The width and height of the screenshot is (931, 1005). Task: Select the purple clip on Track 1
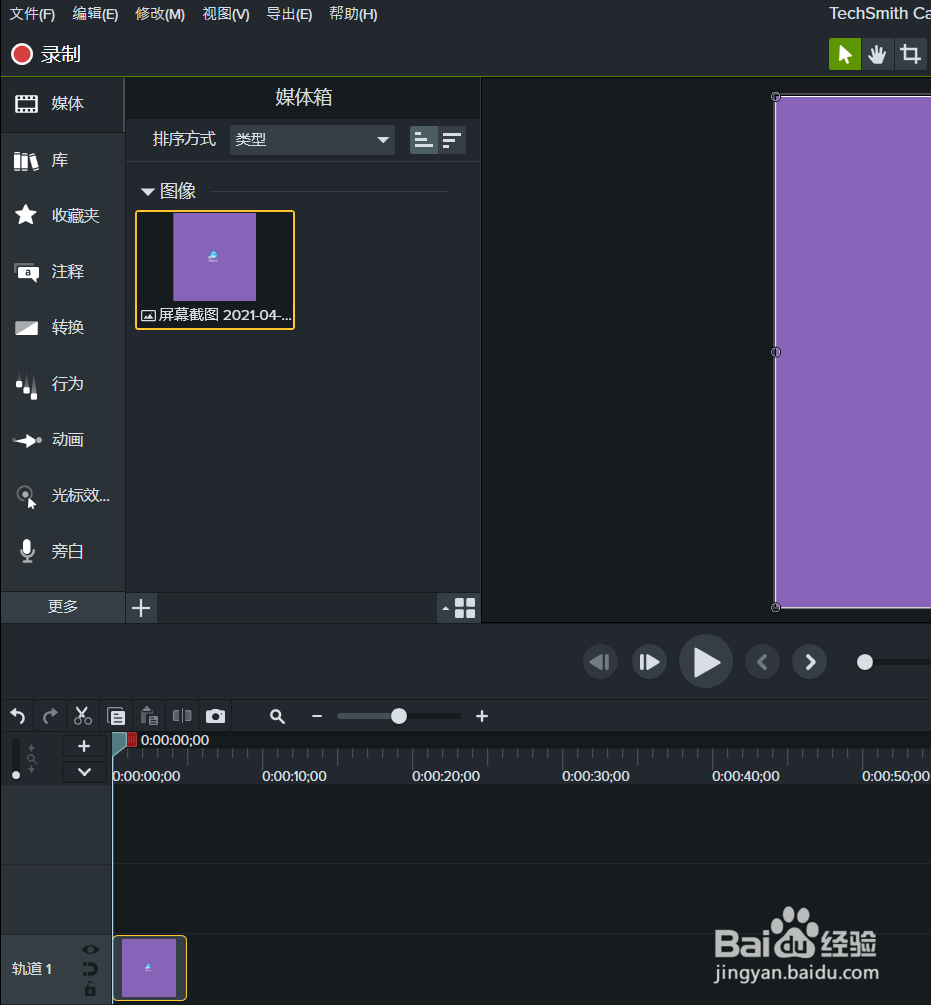point(149,968)
